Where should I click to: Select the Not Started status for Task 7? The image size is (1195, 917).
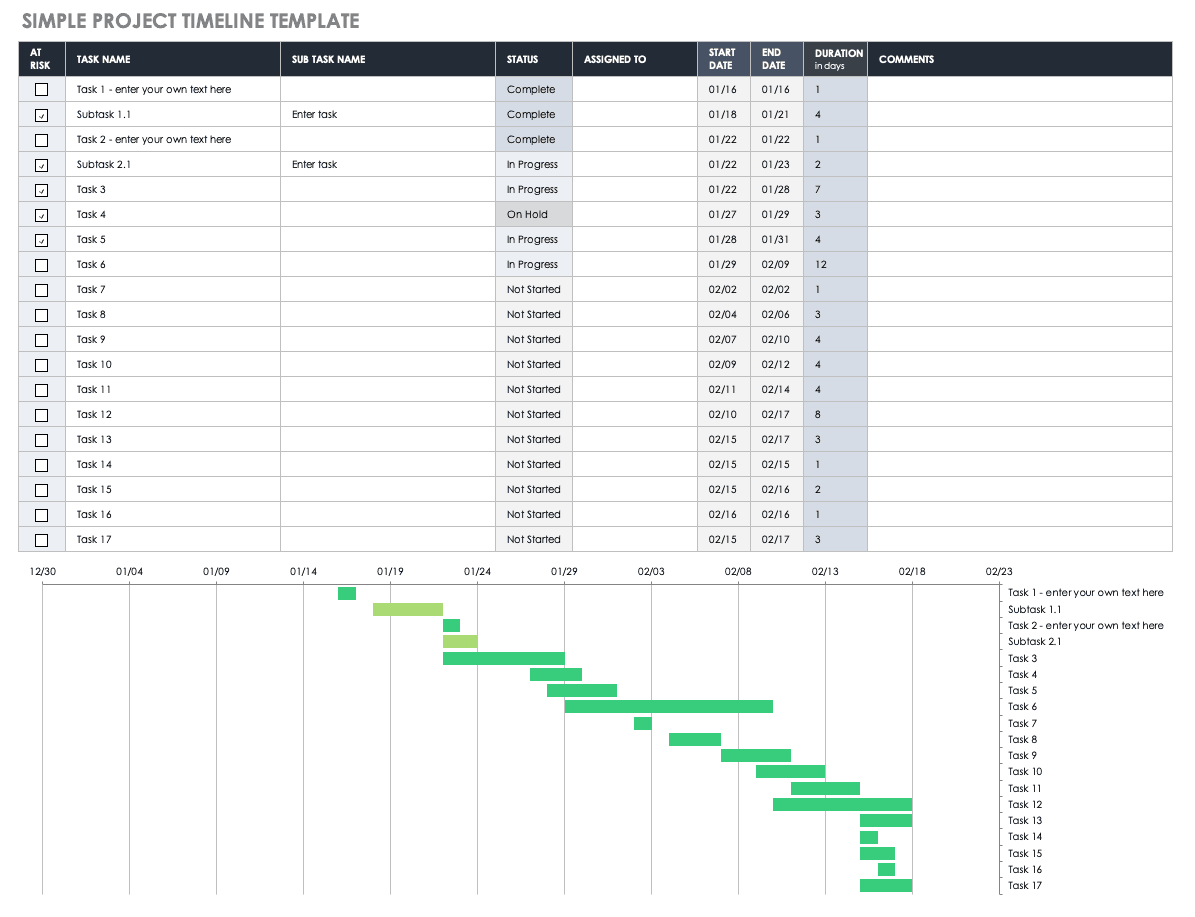[x=533, y=289]
